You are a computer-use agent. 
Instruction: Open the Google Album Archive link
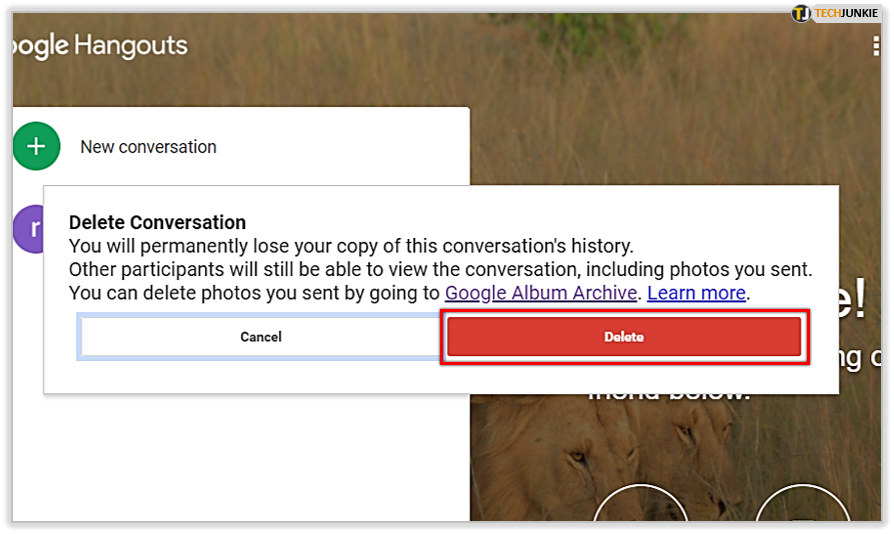(541, 293)
